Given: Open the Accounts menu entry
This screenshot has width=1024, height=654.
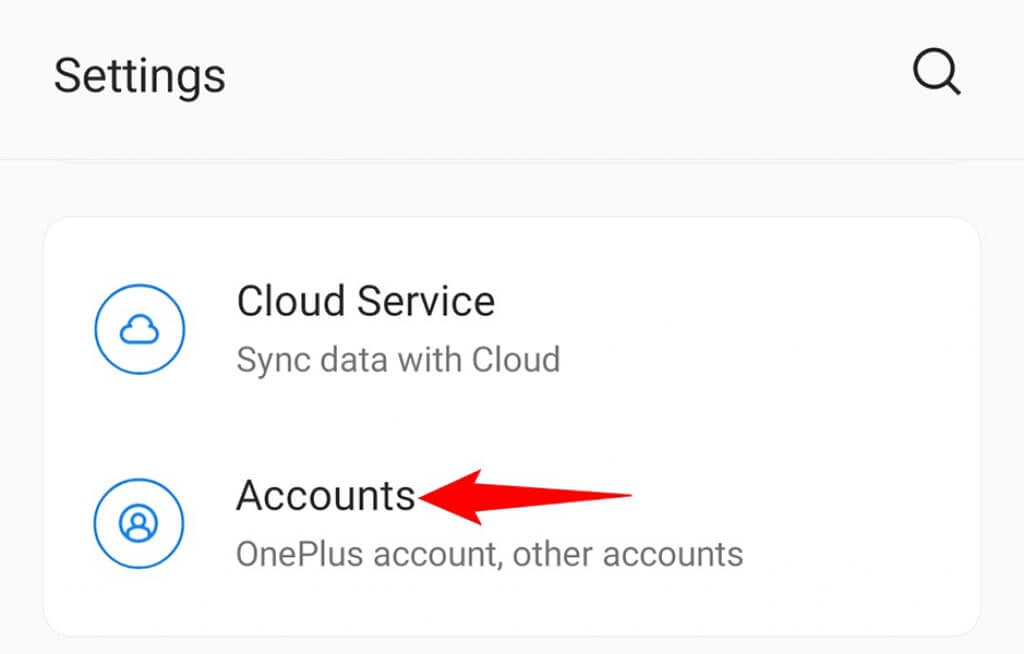Looking at the screenshot, I should pos(325,496).
